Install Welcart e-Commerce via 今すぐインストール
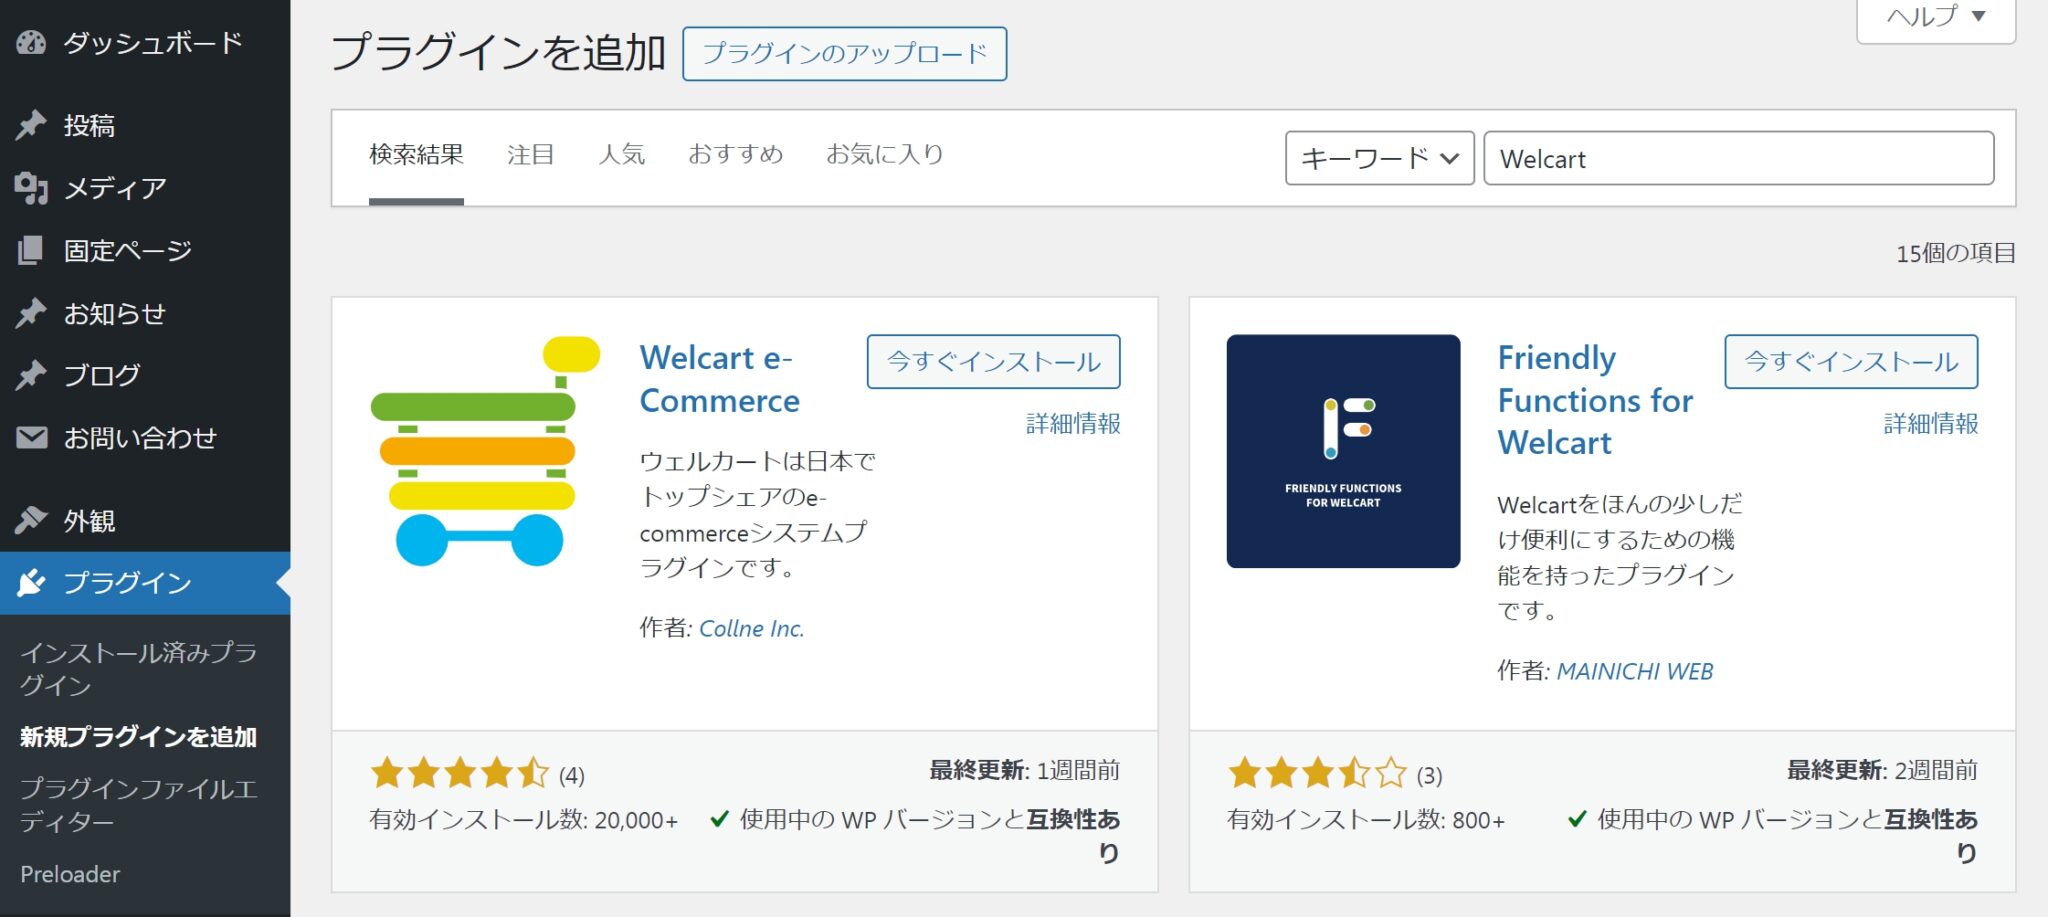This screenshot has height=917, width=2048. point(992,362)
